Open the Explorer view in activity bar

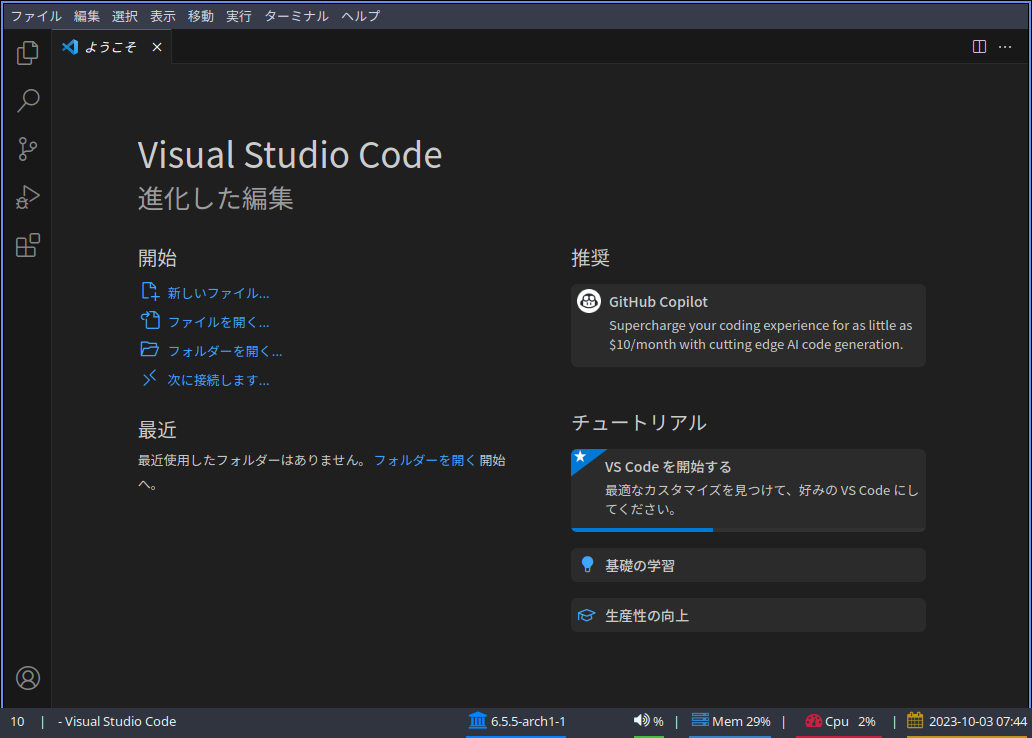click(x=28, y=53)
